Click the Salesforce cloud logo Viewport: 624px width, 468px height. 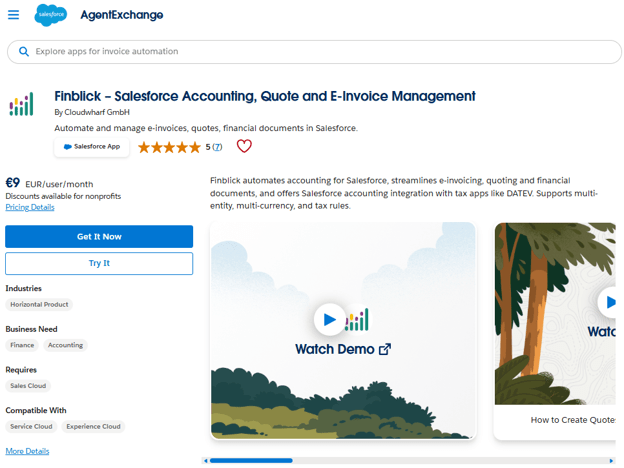(51, 15)
